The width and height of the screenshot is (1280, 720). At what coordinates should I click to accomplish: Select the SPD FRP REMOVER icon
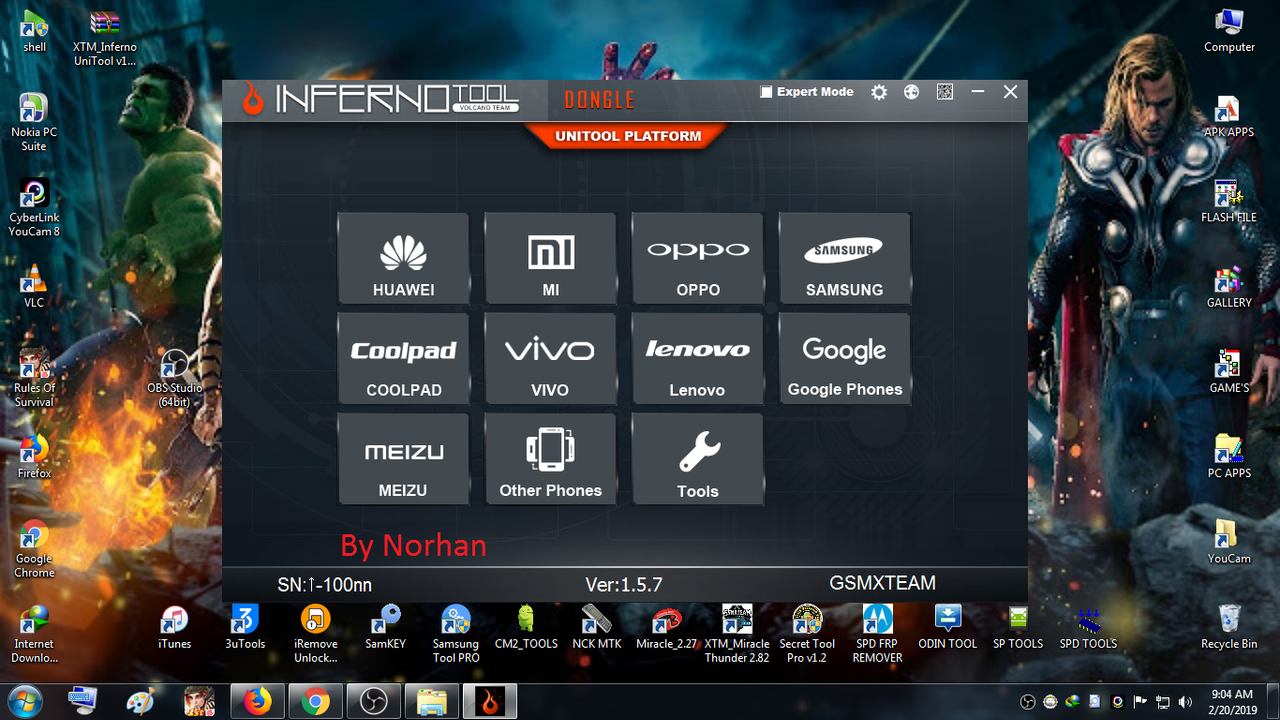tap(878, 634)
